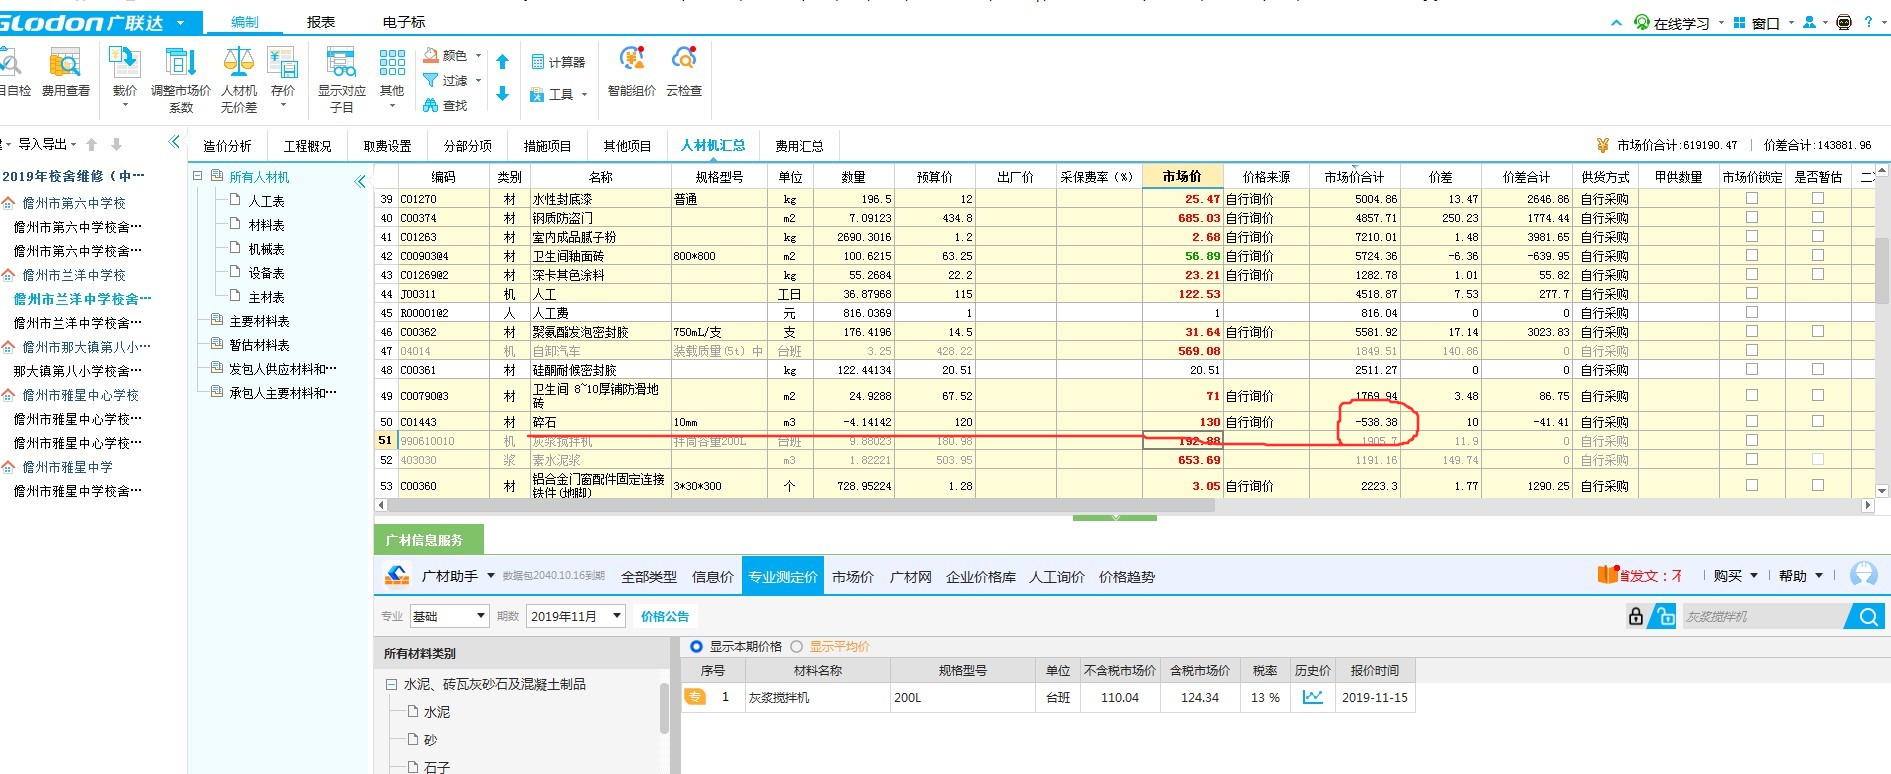The image size is (1891, 774).
Task: Move row up with the blue up arrow
Action: [x=503, y=62]
